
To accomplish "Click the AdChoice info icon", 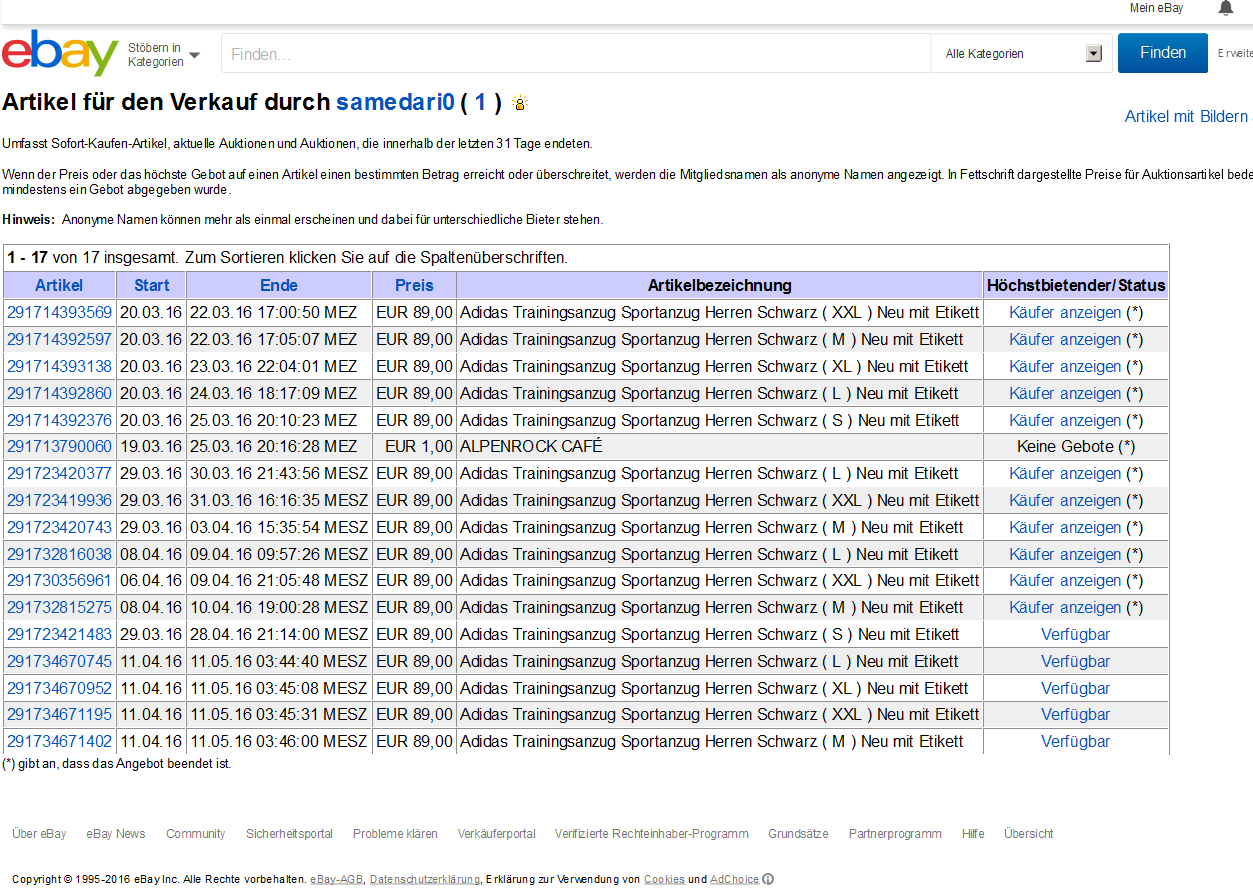I will point(768,879).
